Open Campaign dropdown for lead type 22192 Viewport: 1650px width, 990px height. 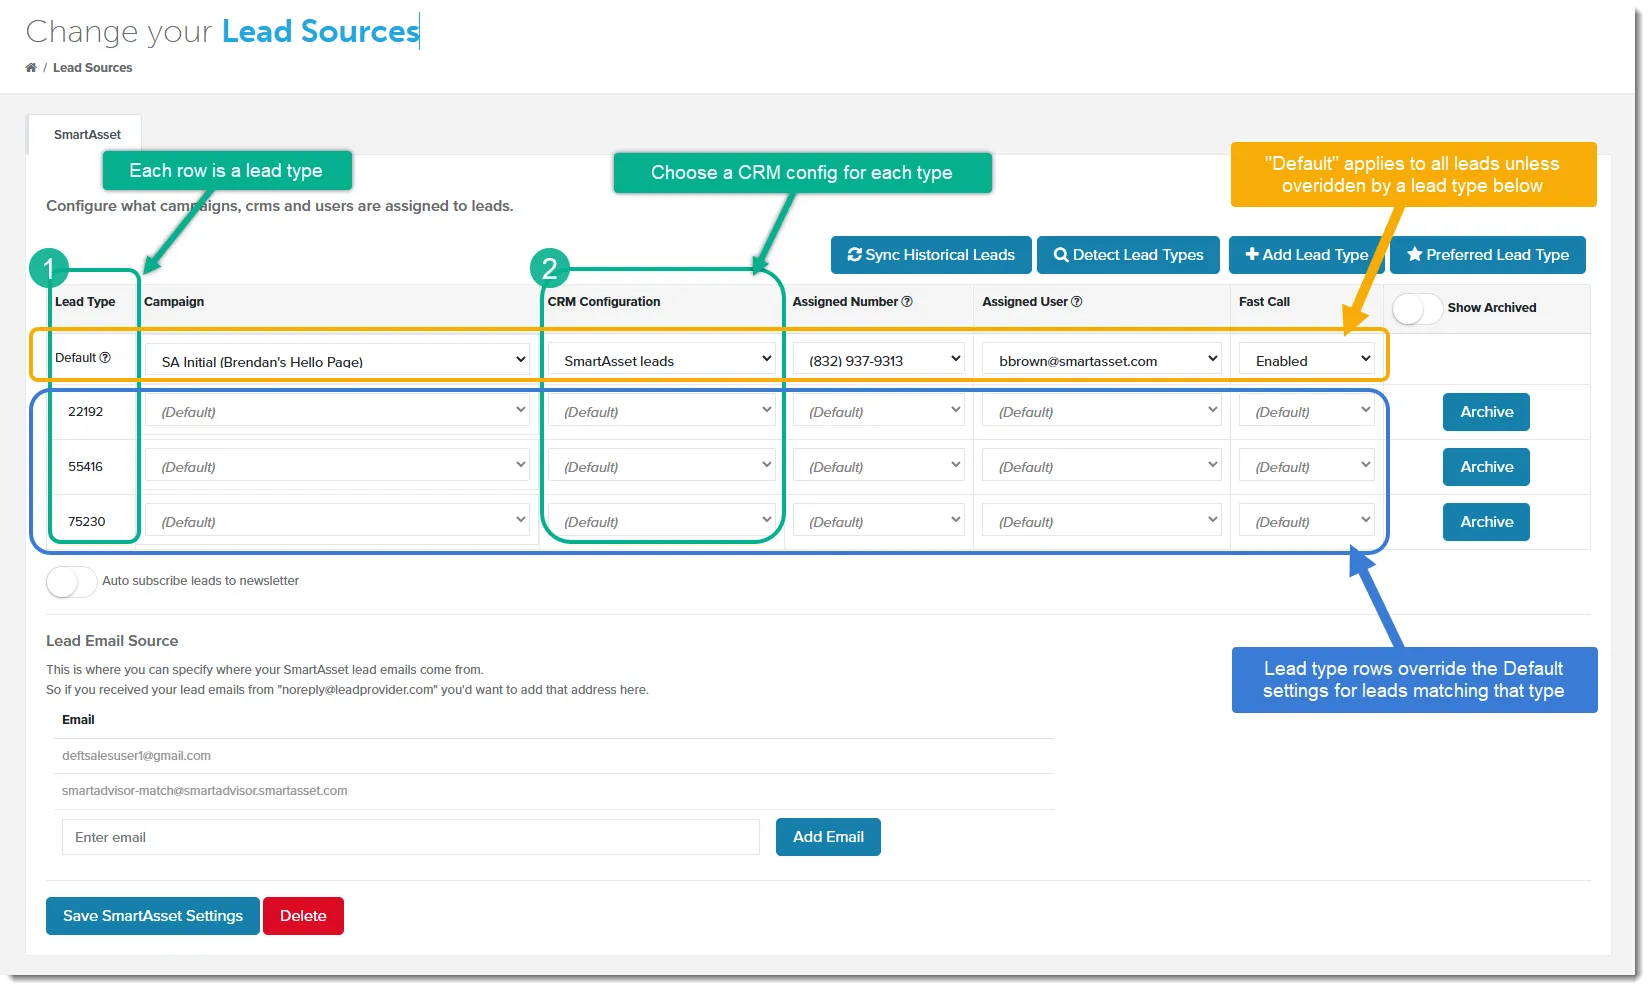tap(337, 410)
